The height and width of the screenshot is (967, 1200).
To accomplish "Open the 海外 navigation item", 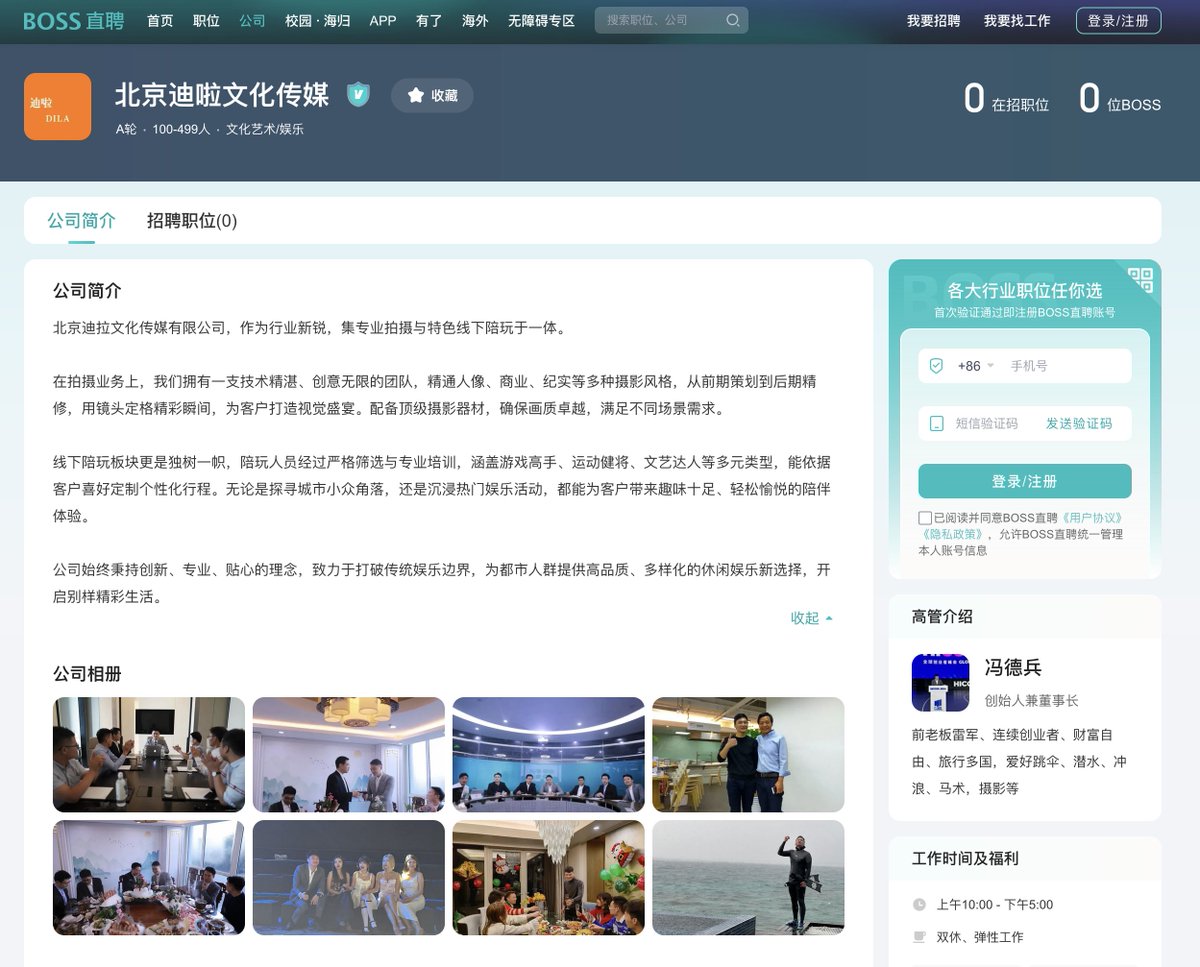I will (475, 20).
